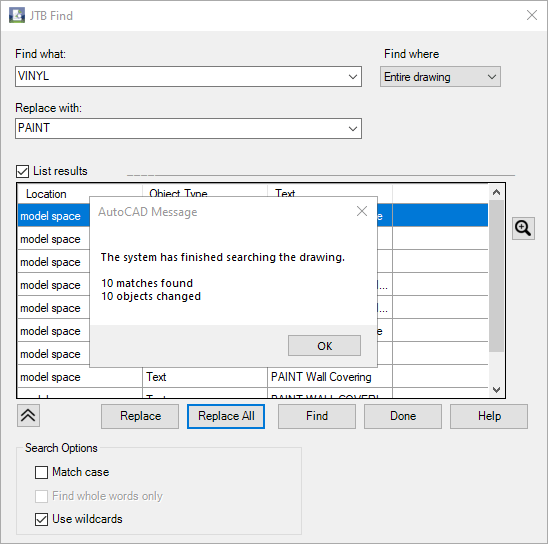
Task: Enable the Match case checkbox
Action: point(41,472)
